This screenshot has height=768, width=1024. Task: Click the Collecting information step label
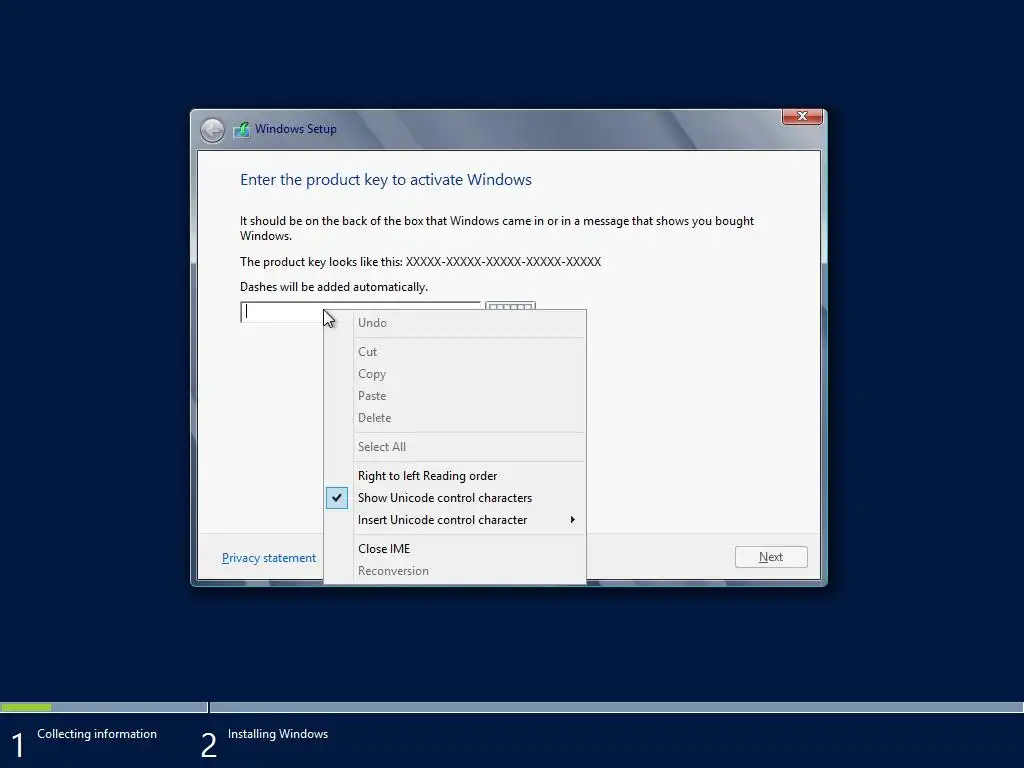97,734
